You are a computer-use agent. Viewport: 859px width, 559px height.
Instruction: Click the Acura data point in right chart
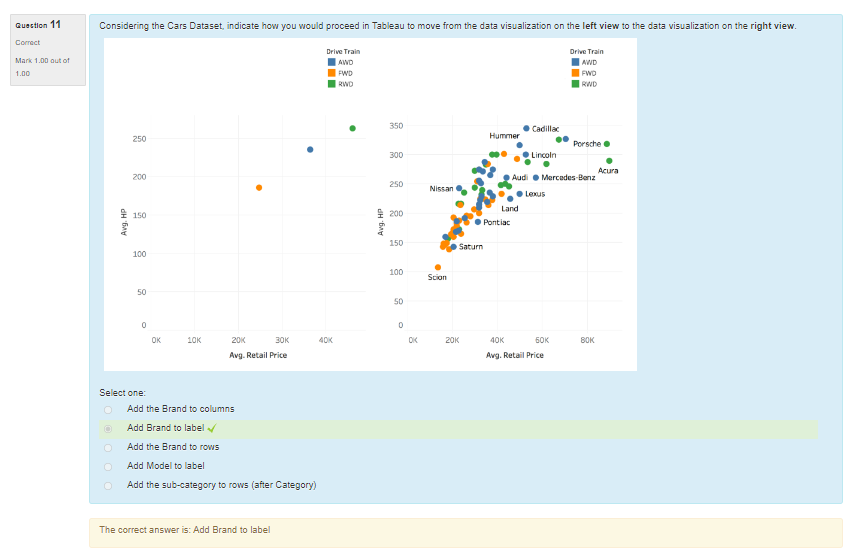[609, 160]
